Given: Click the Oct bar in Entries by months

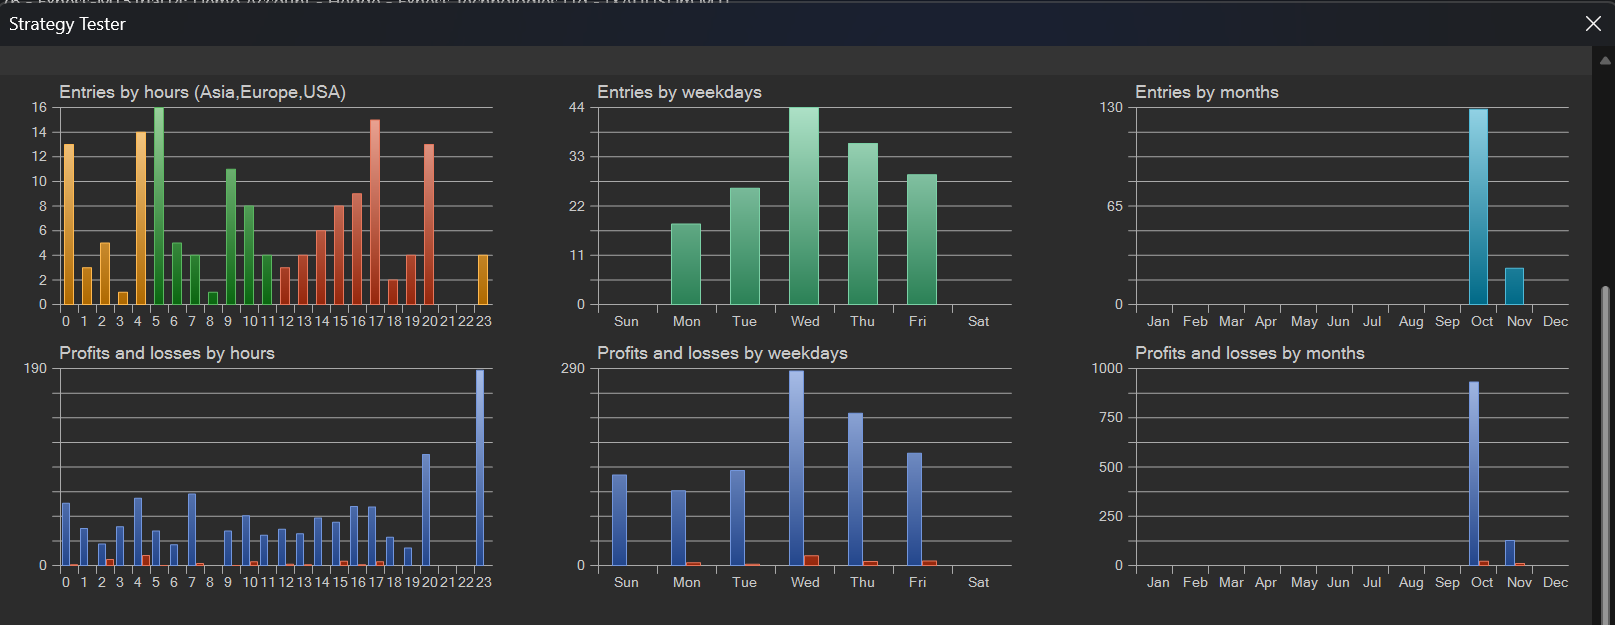Looking at the screenshot, I should (x=1478, y=207).
